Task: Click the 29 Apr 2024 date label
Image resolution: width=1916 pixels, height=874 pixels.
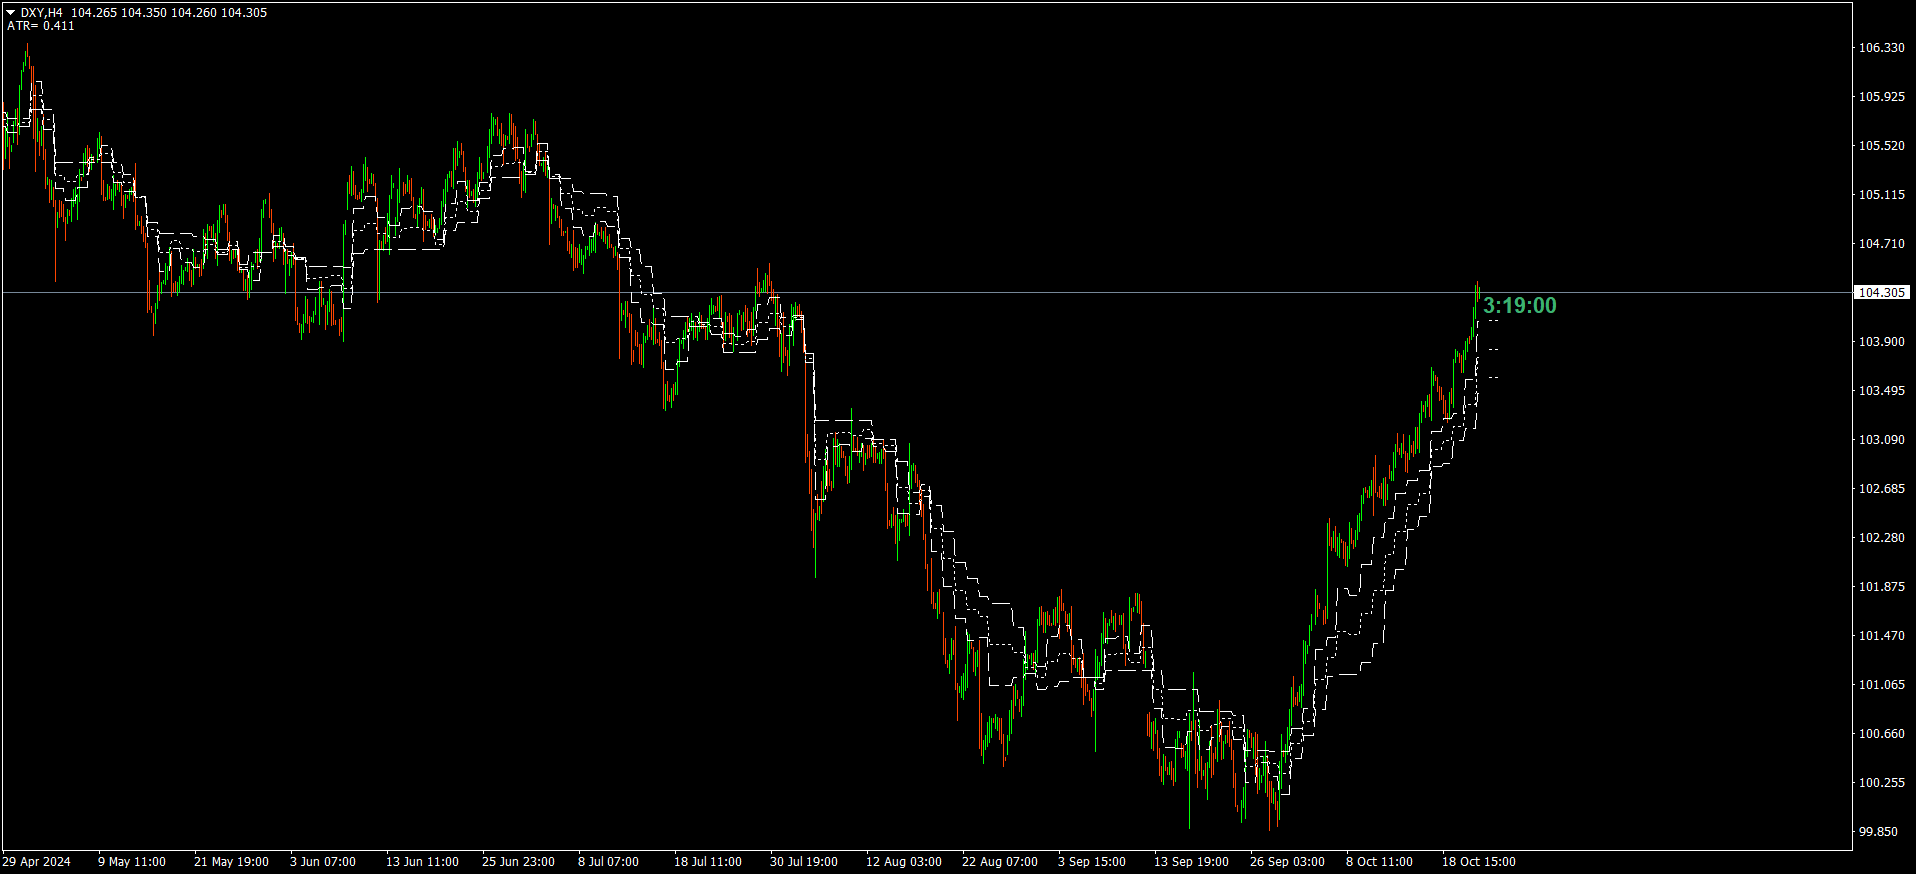Action: click(x=37, y=862)
